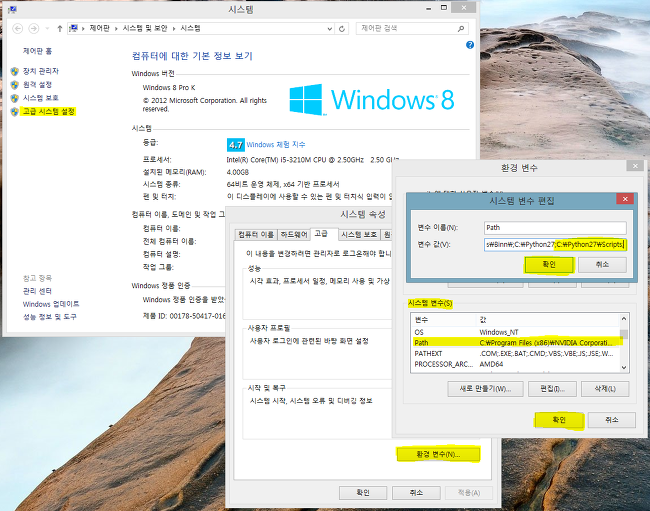
Task: Click scroll-up arrow of system variables list
Action: 624,318
